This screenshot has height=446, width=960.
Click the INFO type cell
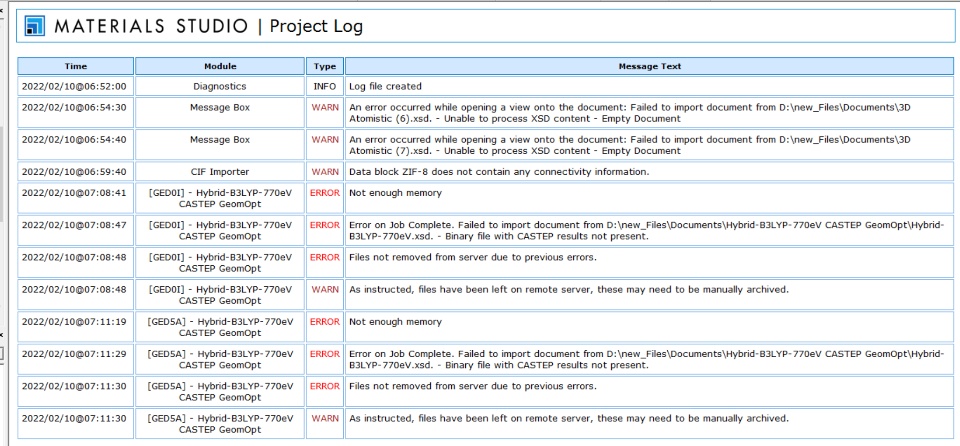pos(324,86)
